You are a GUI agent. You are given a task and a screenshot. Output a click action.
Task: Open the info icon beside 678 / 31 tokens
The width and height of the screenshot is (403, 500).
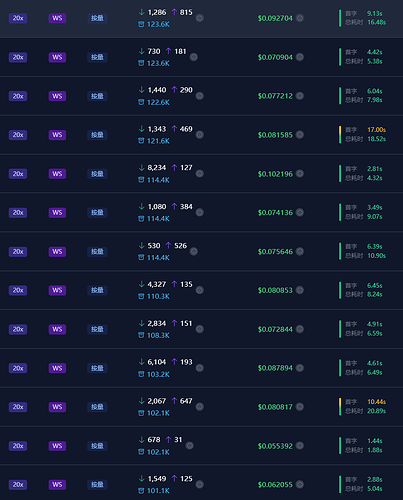[x=189, y=446]
